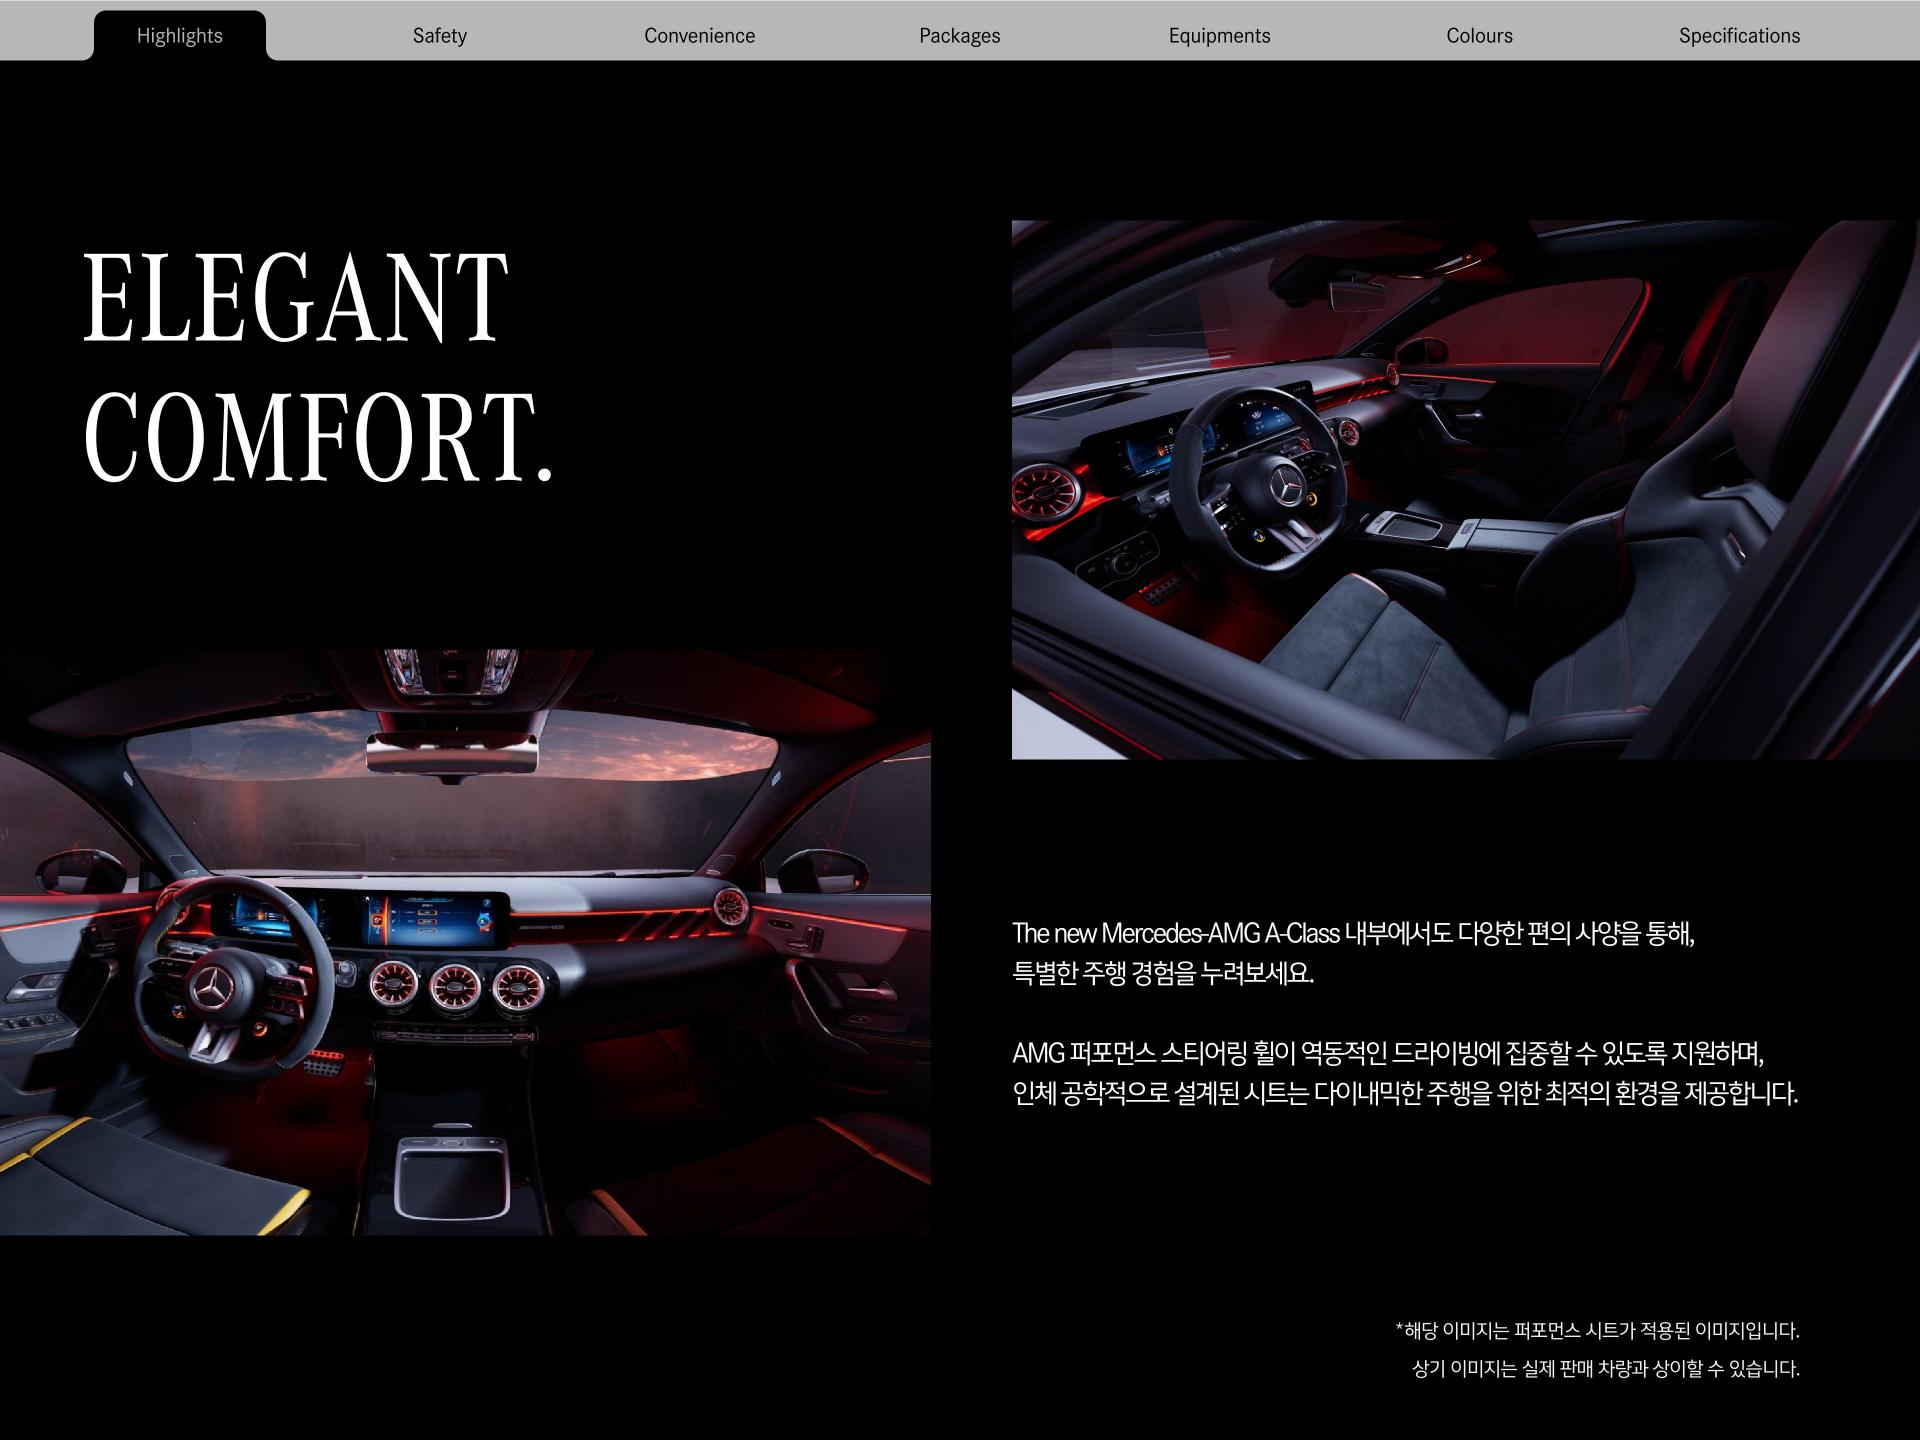Click the front-view dashboard interior photo

(x=465, y=942)
